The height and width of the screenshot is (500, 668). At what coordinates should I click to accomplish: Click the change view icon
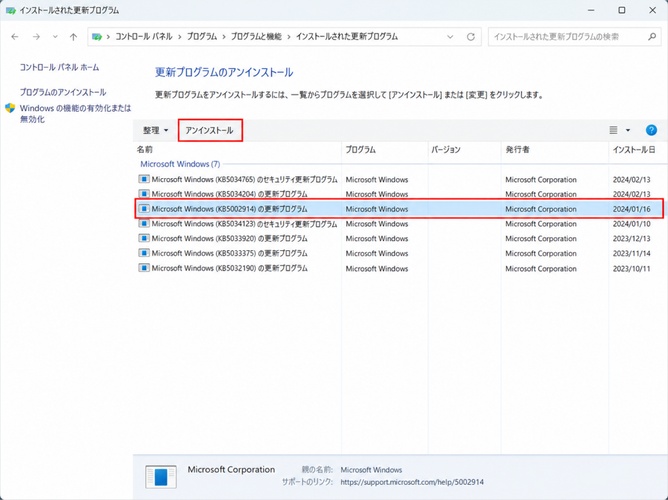click(613, 130)
